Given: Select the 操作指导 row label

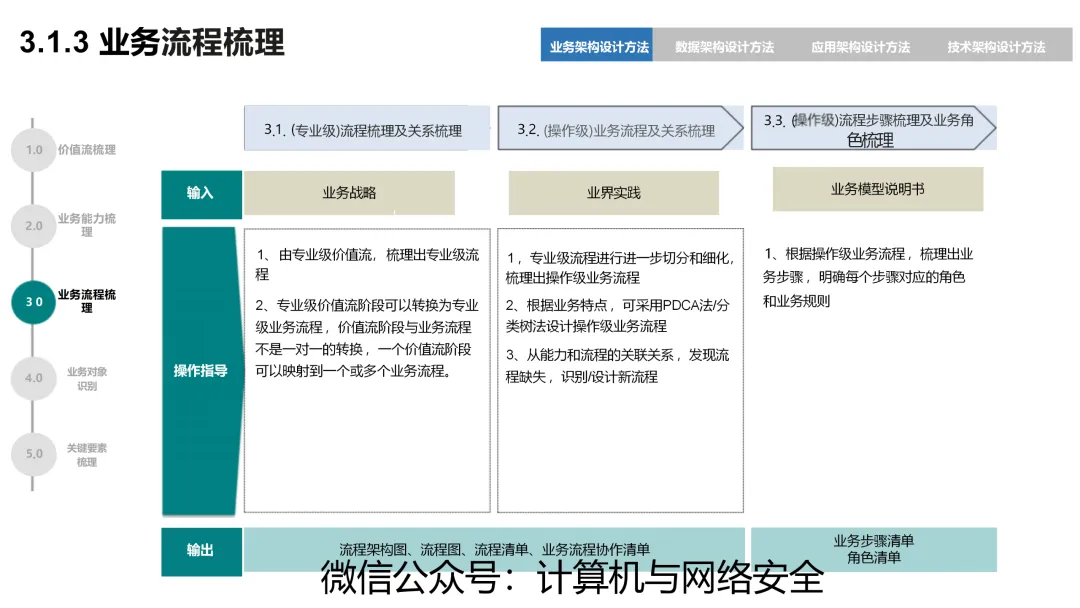Looking at the screenshot, I should (x=201, y=370).
